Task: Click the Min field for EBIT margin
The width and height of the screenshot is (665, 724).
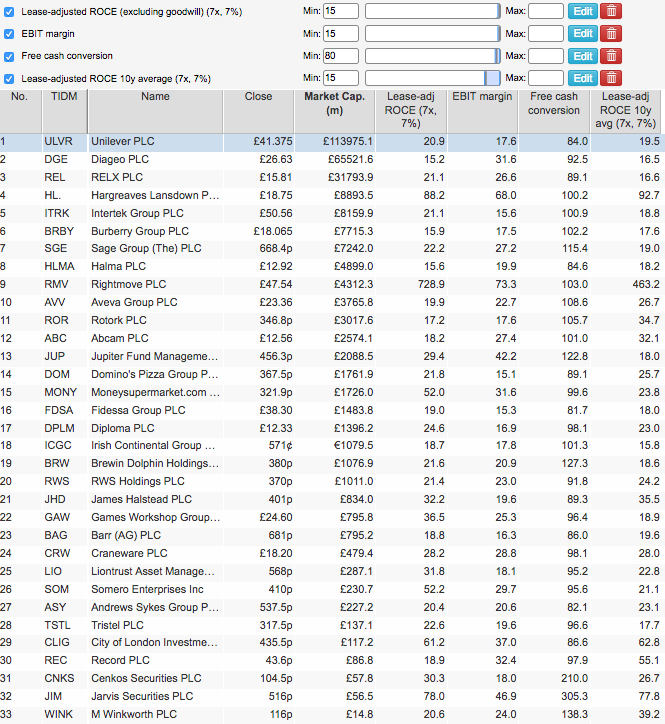Action: [341, 34]
